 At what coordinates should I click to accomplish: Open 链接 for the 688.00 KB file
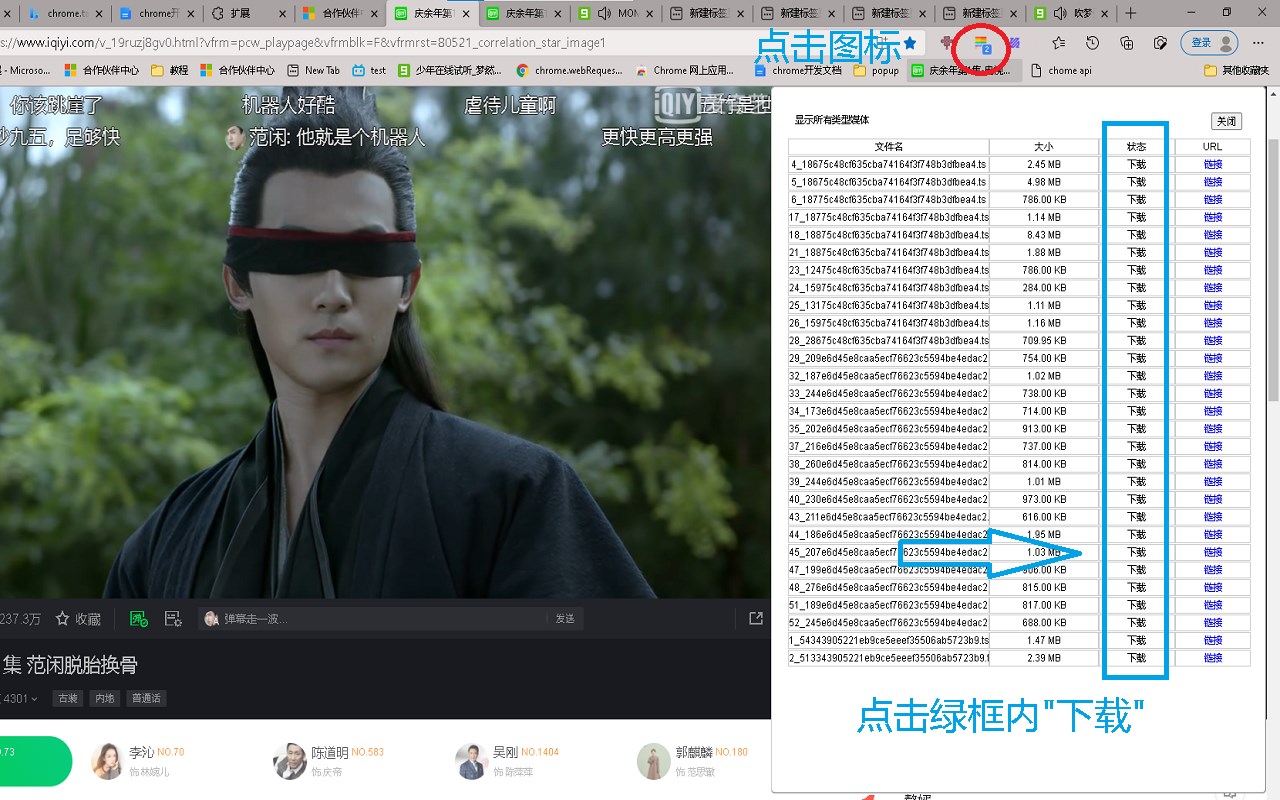tap(1213, 623)
